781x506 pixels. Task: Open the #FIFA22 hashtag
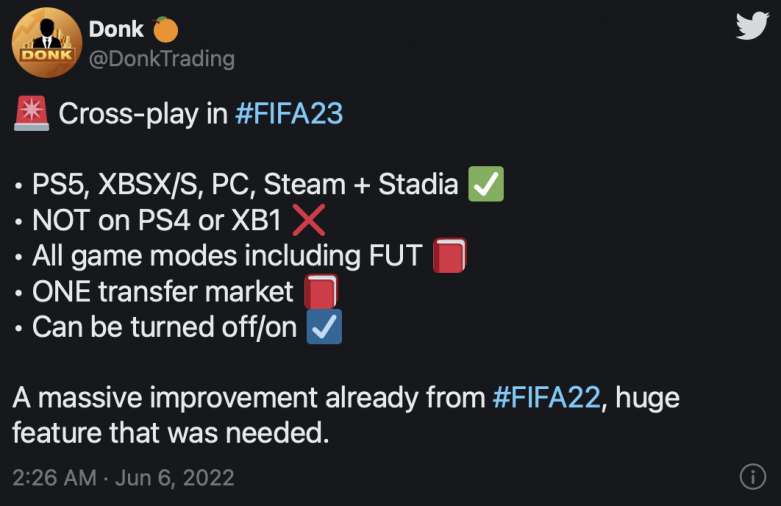point(547,398)
